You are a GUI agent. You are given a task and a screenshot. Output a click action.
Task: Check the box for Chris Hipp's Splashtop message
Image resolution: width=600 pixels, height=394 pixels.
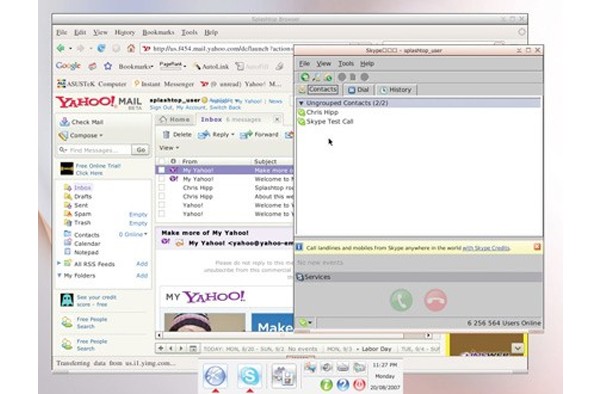[162, 187]
